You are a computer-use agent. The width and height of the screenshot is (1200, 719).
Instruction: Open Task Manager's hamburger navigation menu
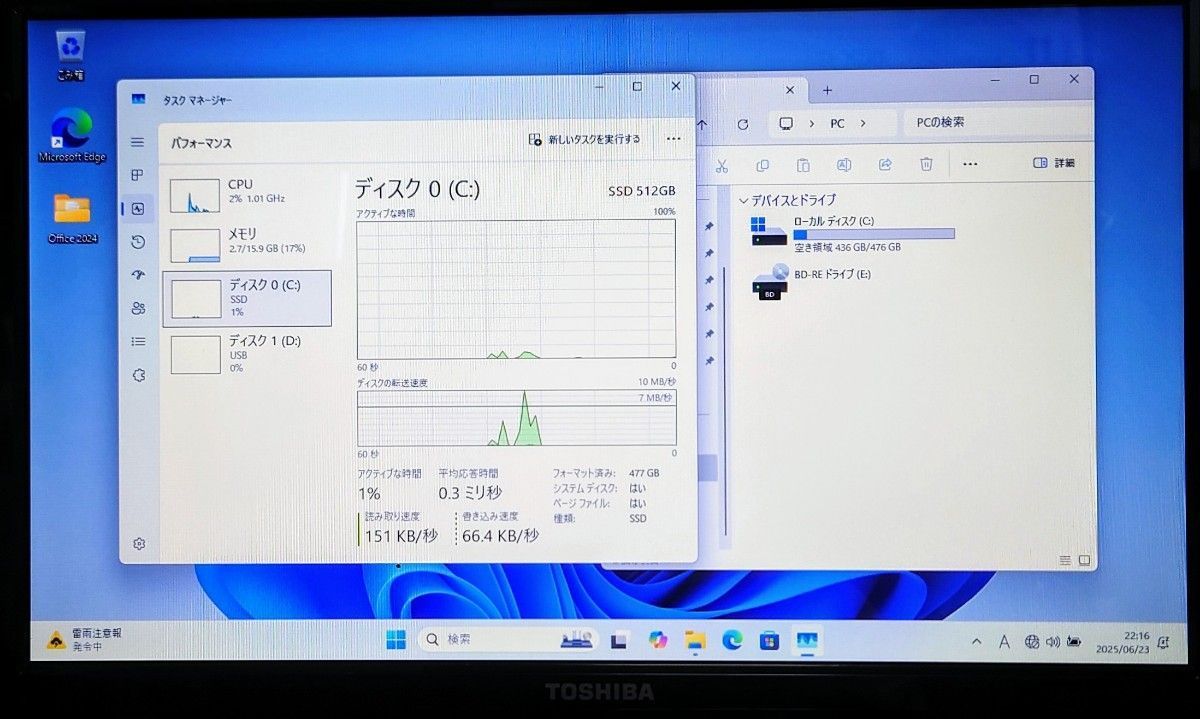tap(137, 142)
